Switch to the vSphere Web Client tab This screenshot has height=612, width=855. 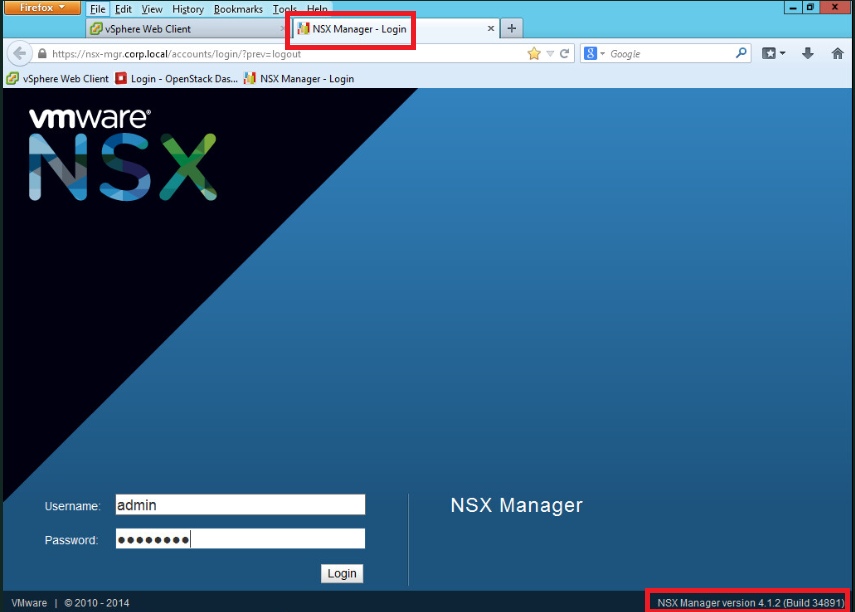click(x=185, y=29)
